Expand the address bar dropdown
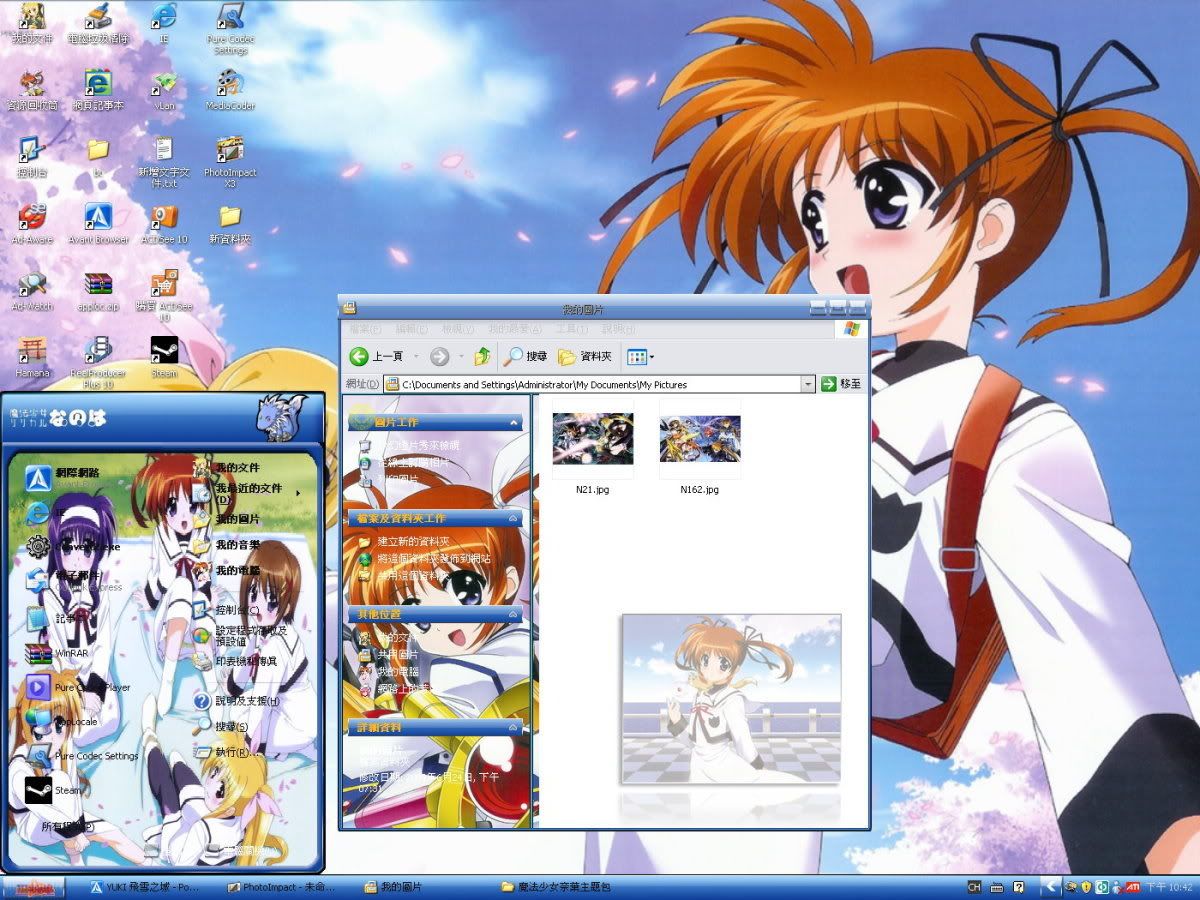1200x900 pixels. (x=808, y=384)
